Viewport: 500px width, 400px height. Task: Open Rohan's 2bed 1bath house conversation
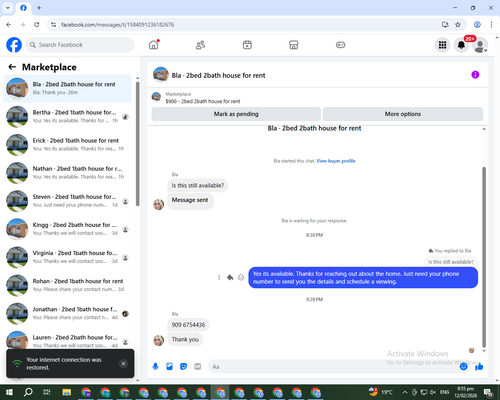tap(67, 285)
